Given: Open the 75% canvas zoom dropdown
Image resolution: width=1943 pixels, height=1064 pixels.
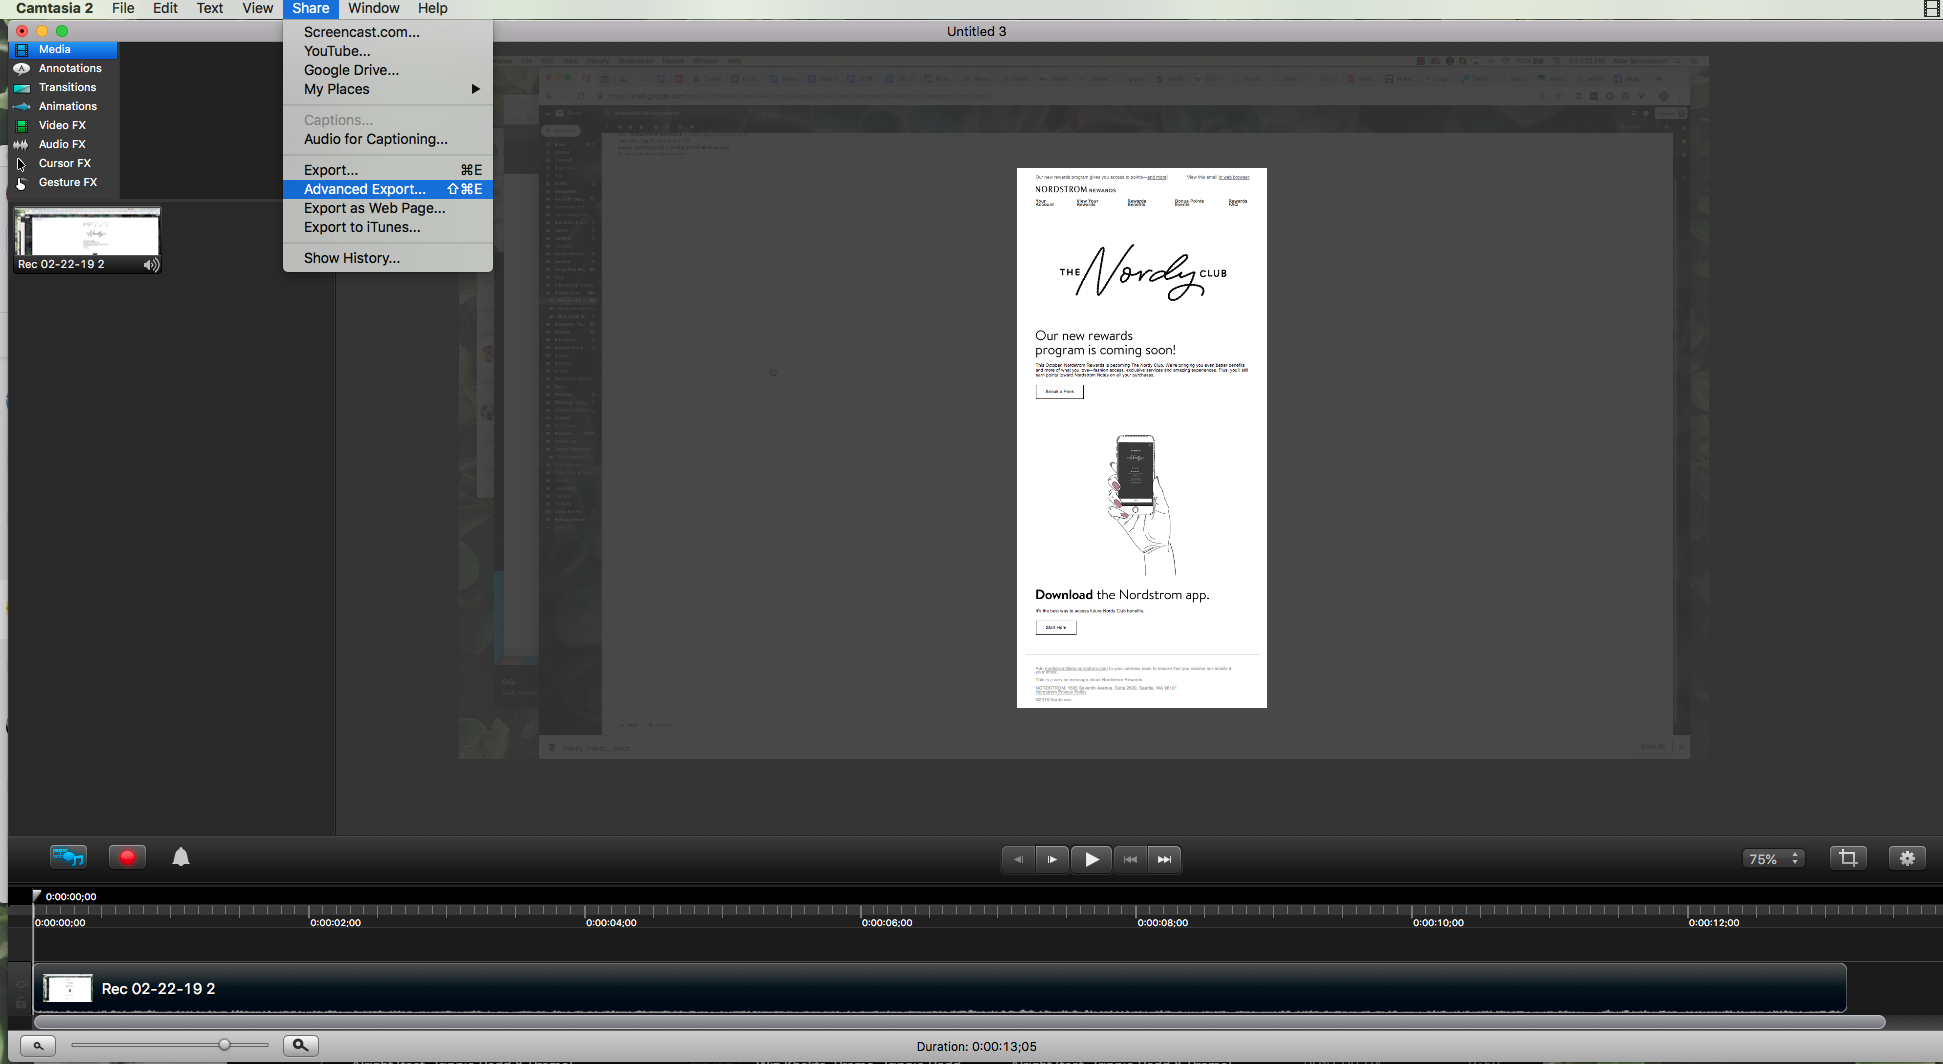Looking at the screenshot, I should coord(1774,859).
